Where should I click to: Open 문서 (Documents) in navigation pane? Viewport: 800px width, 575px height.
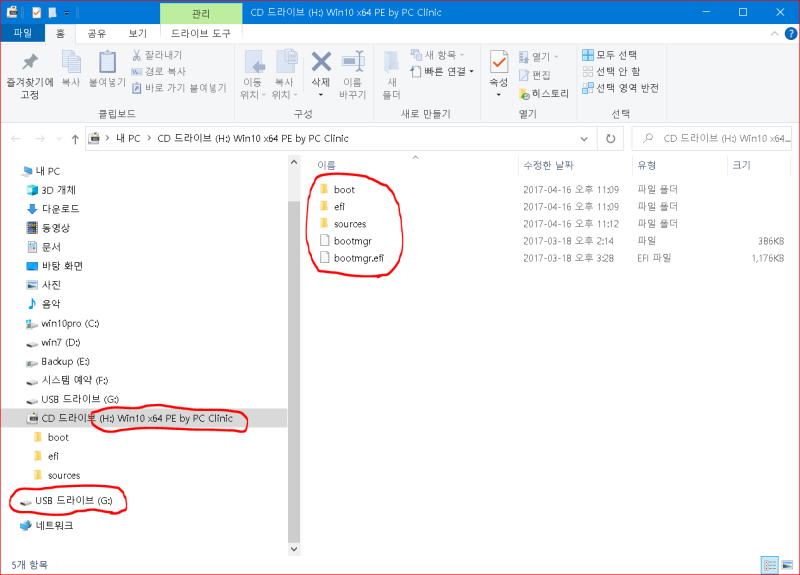coord(44,247)
